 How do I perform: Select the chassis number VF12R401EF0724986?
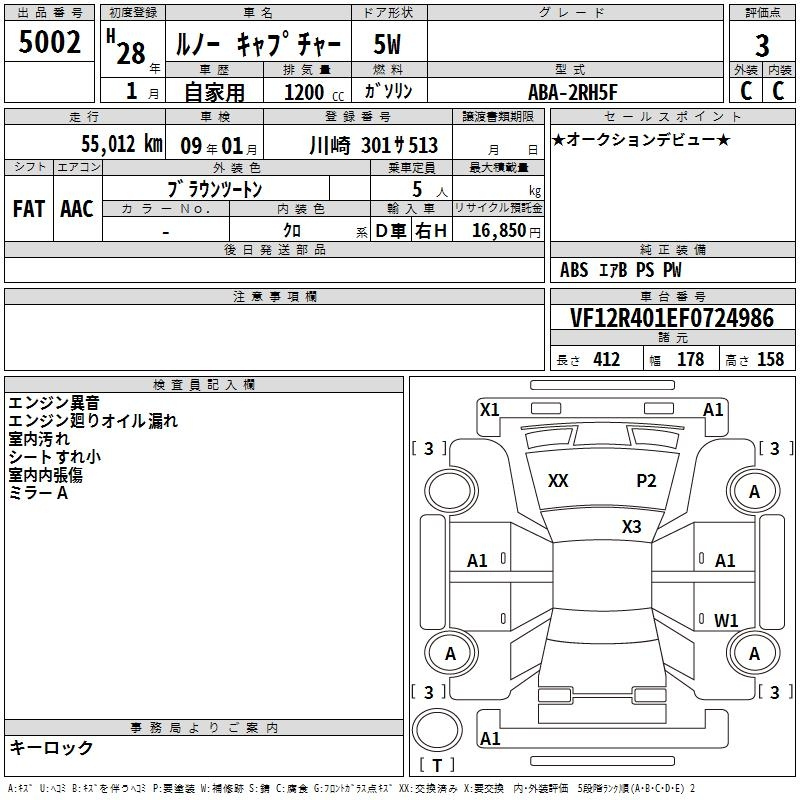pyautogui.click(x=672, y=318)
